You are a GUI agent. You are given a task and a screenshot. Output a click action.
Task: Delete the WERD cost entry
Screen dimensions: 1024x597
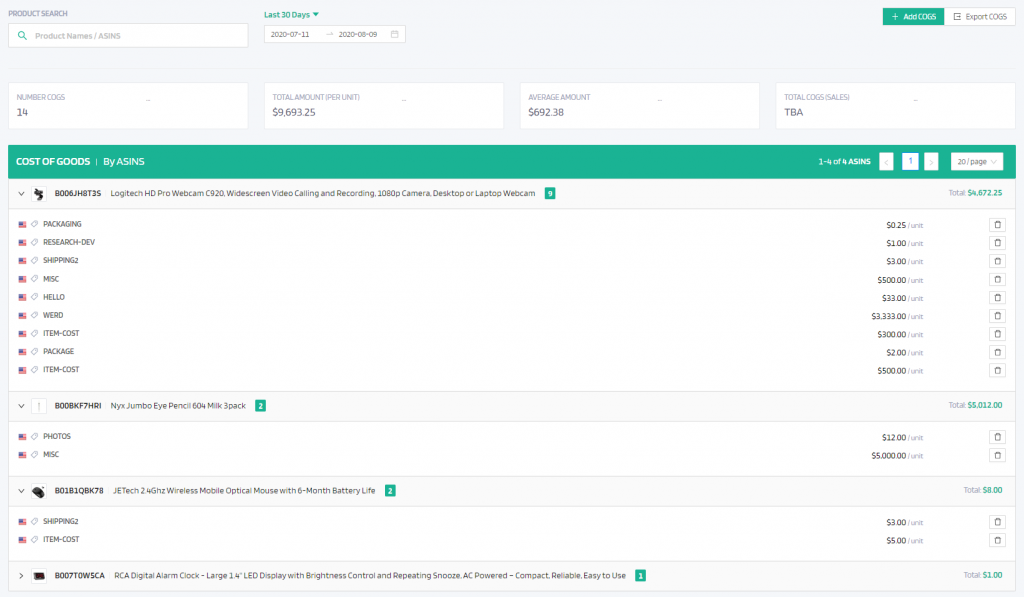(x=997, y=316)
